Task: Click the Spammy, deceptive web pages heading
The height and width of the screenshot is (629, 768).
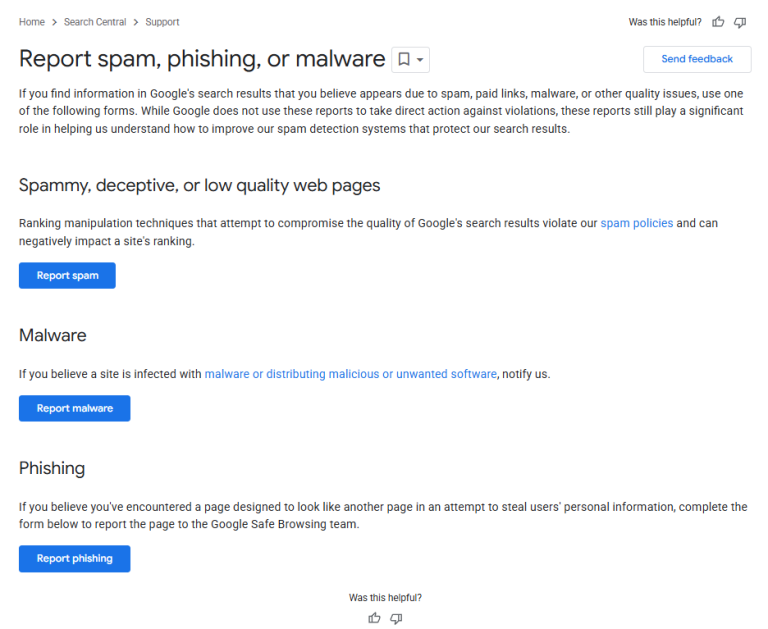Action: 199,185
